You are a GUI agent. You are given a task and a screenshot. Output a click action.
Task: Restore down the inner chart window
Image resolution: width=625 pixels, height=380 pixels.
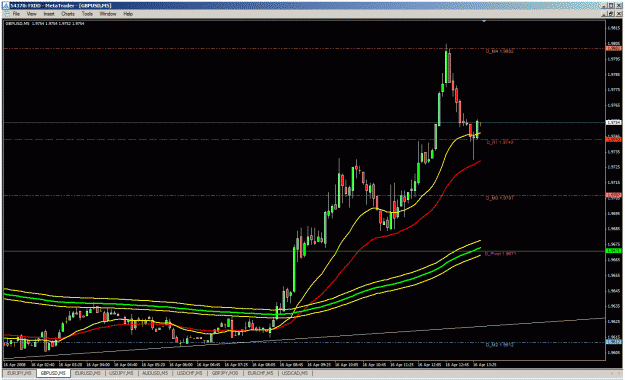611,14
